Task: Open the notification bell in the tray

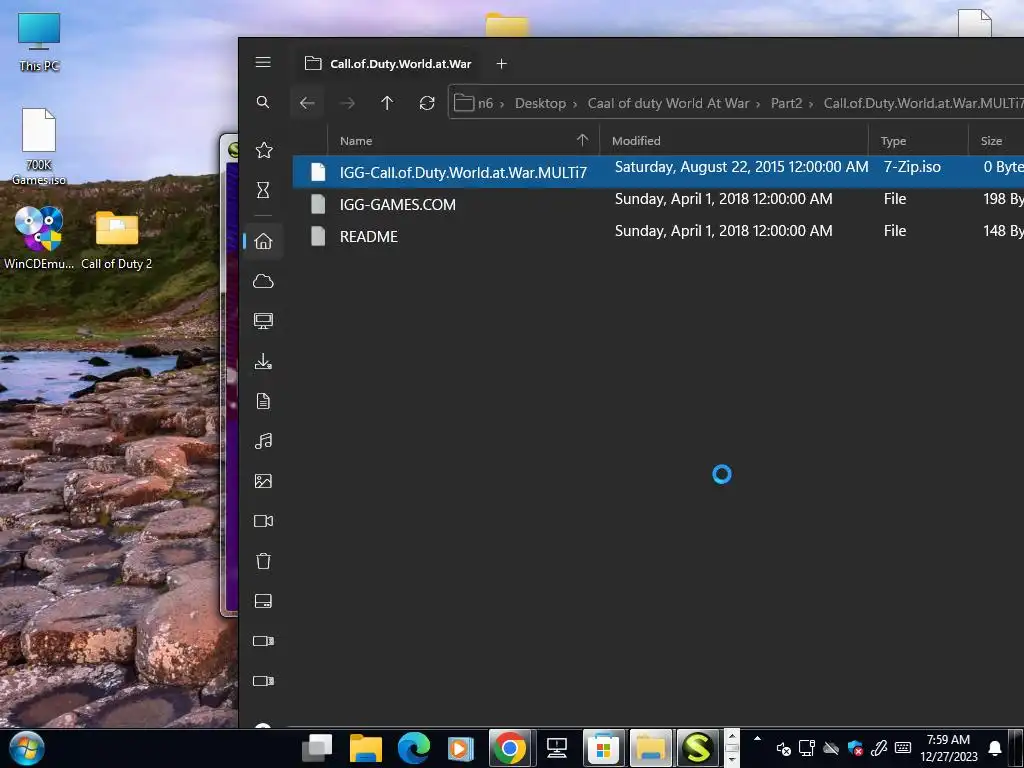Action: (995, 748)
